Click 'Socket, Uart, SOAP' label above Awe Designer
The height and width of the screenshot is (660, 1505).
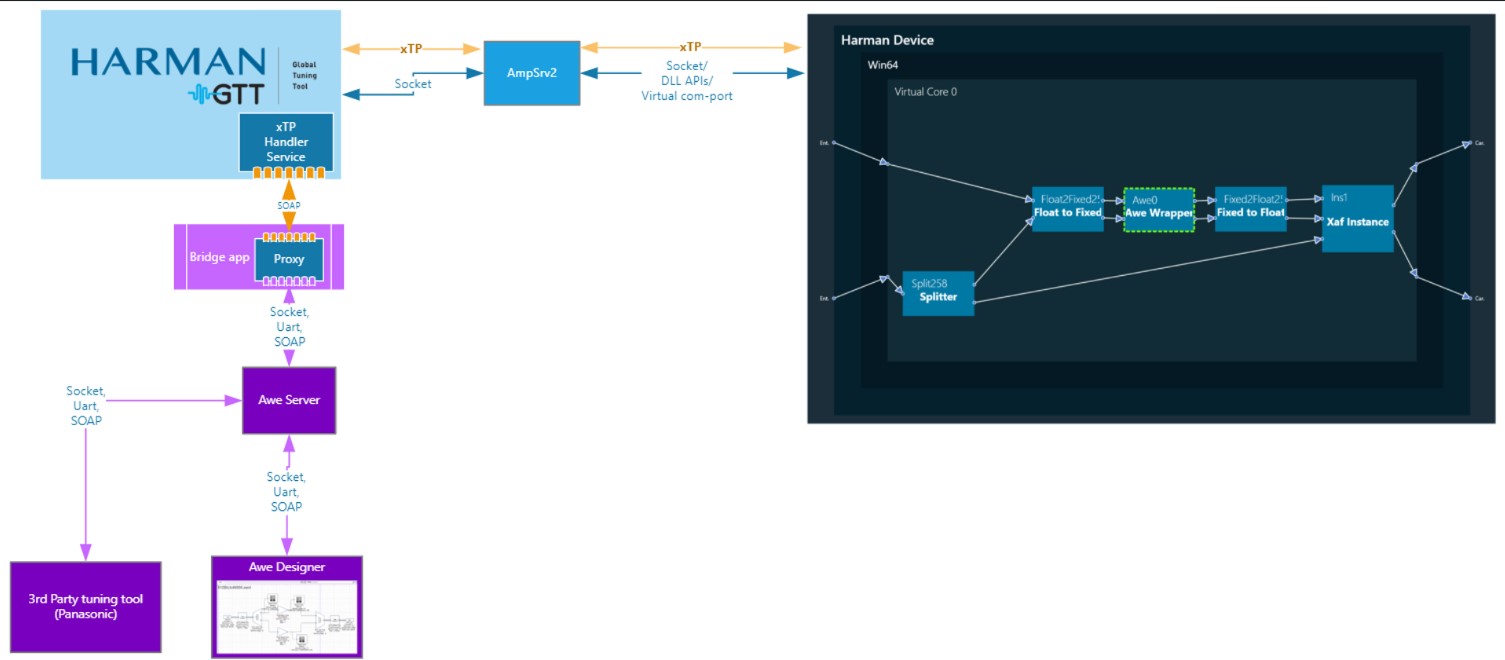pos(286,492)
